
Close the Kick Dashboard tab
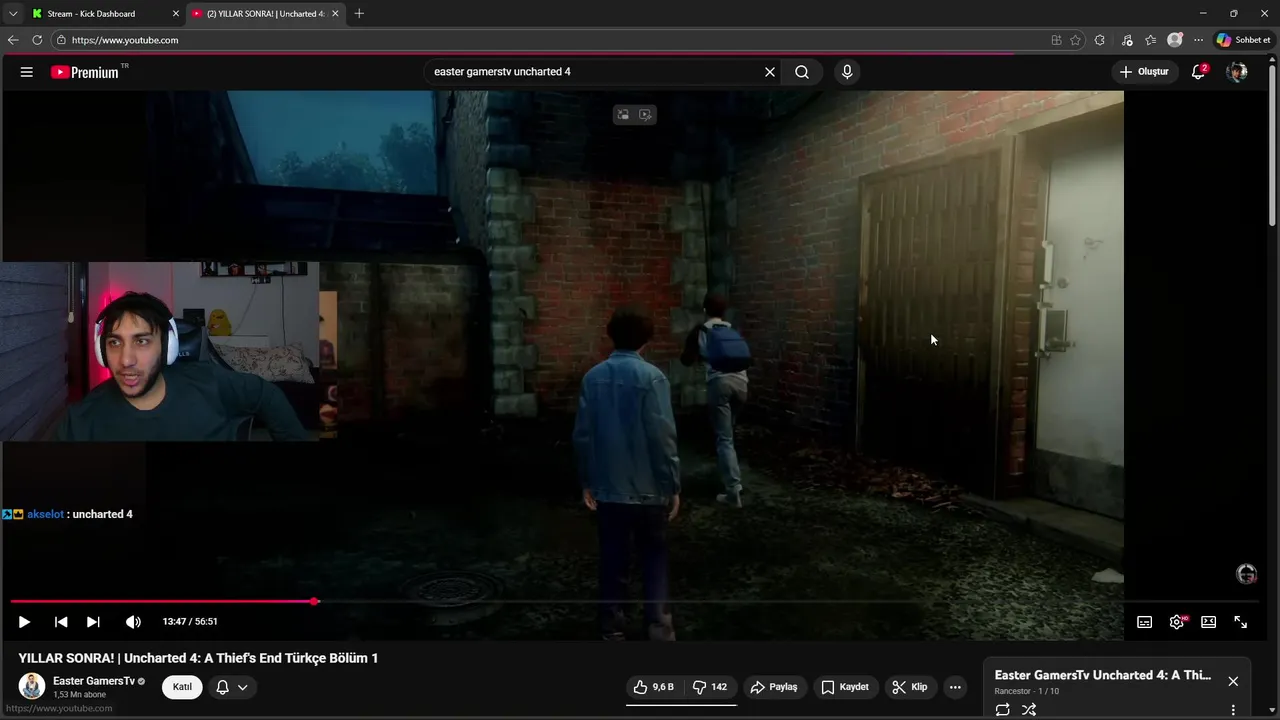point(175,14)
